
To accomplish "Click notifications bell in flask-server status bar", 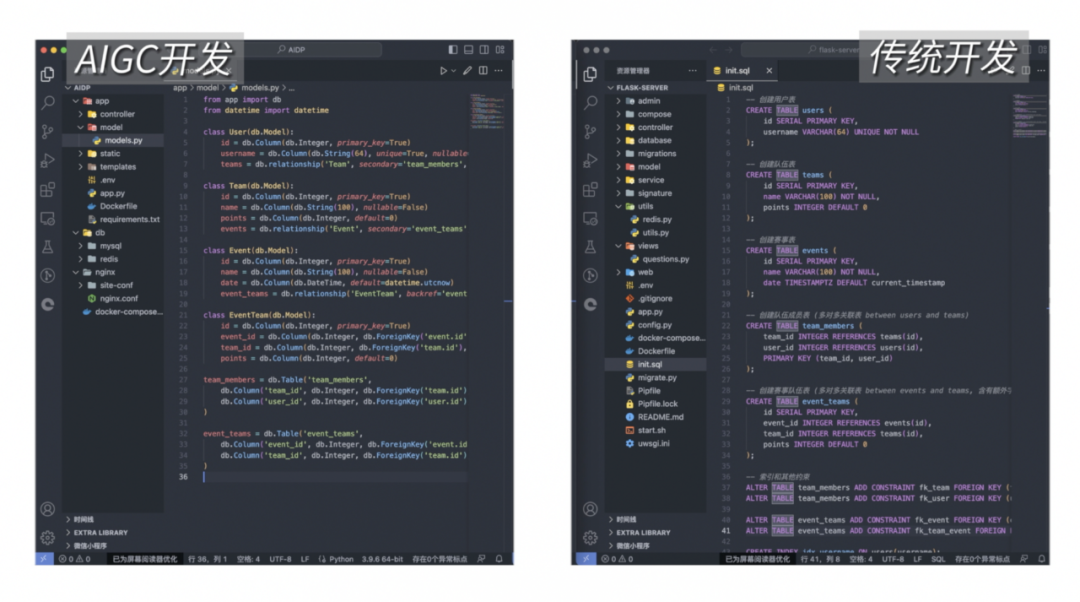I will point(1041,559).
